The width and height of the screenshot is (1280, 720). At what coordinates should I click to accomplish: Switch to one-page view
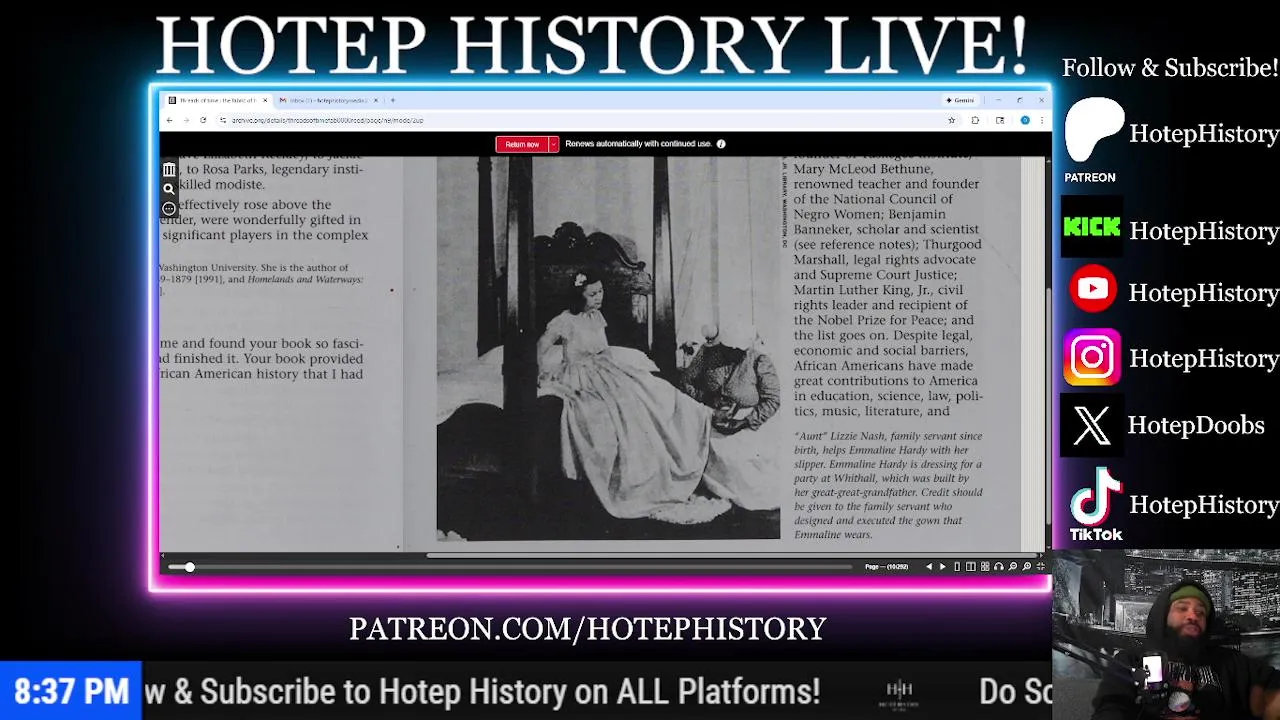pyautogui.click(x=956, y=567)
